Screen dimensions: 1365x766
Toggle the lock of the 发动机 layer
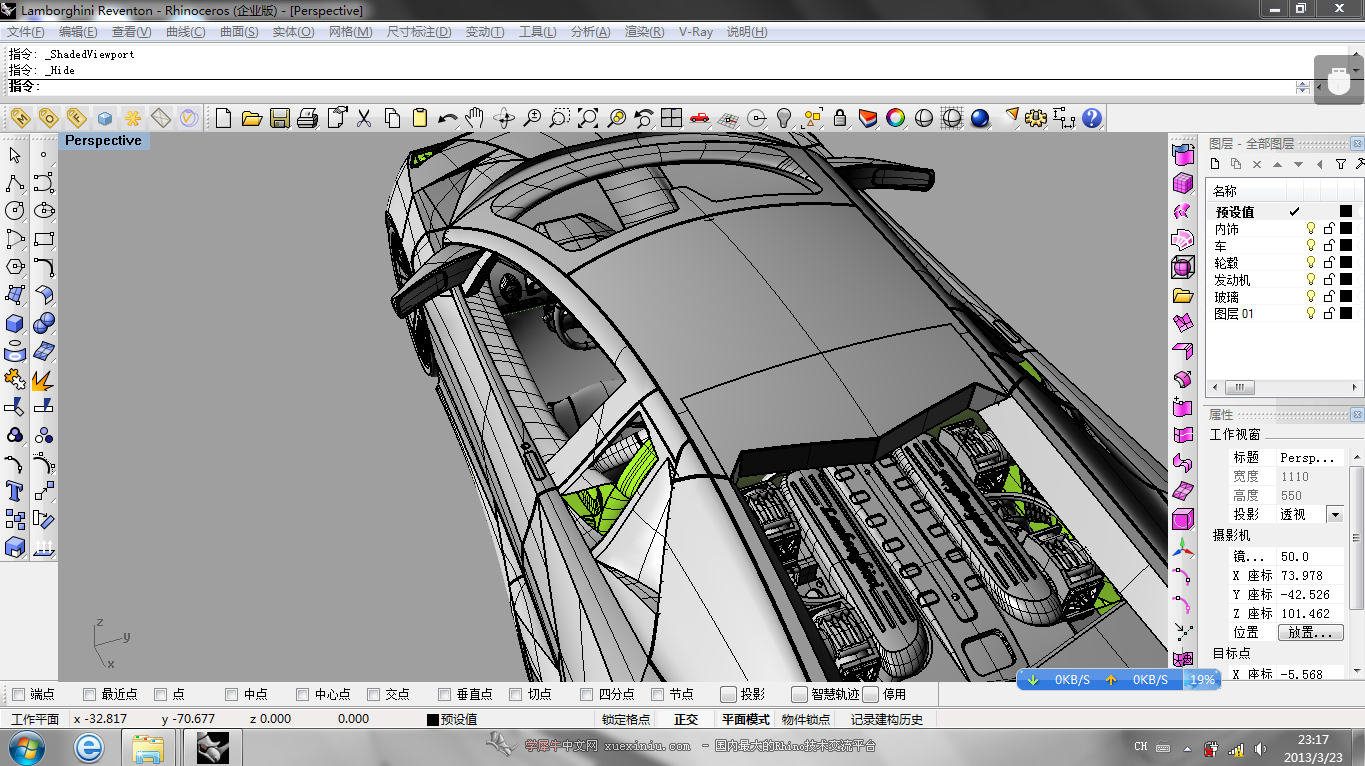pos(1329,280)
